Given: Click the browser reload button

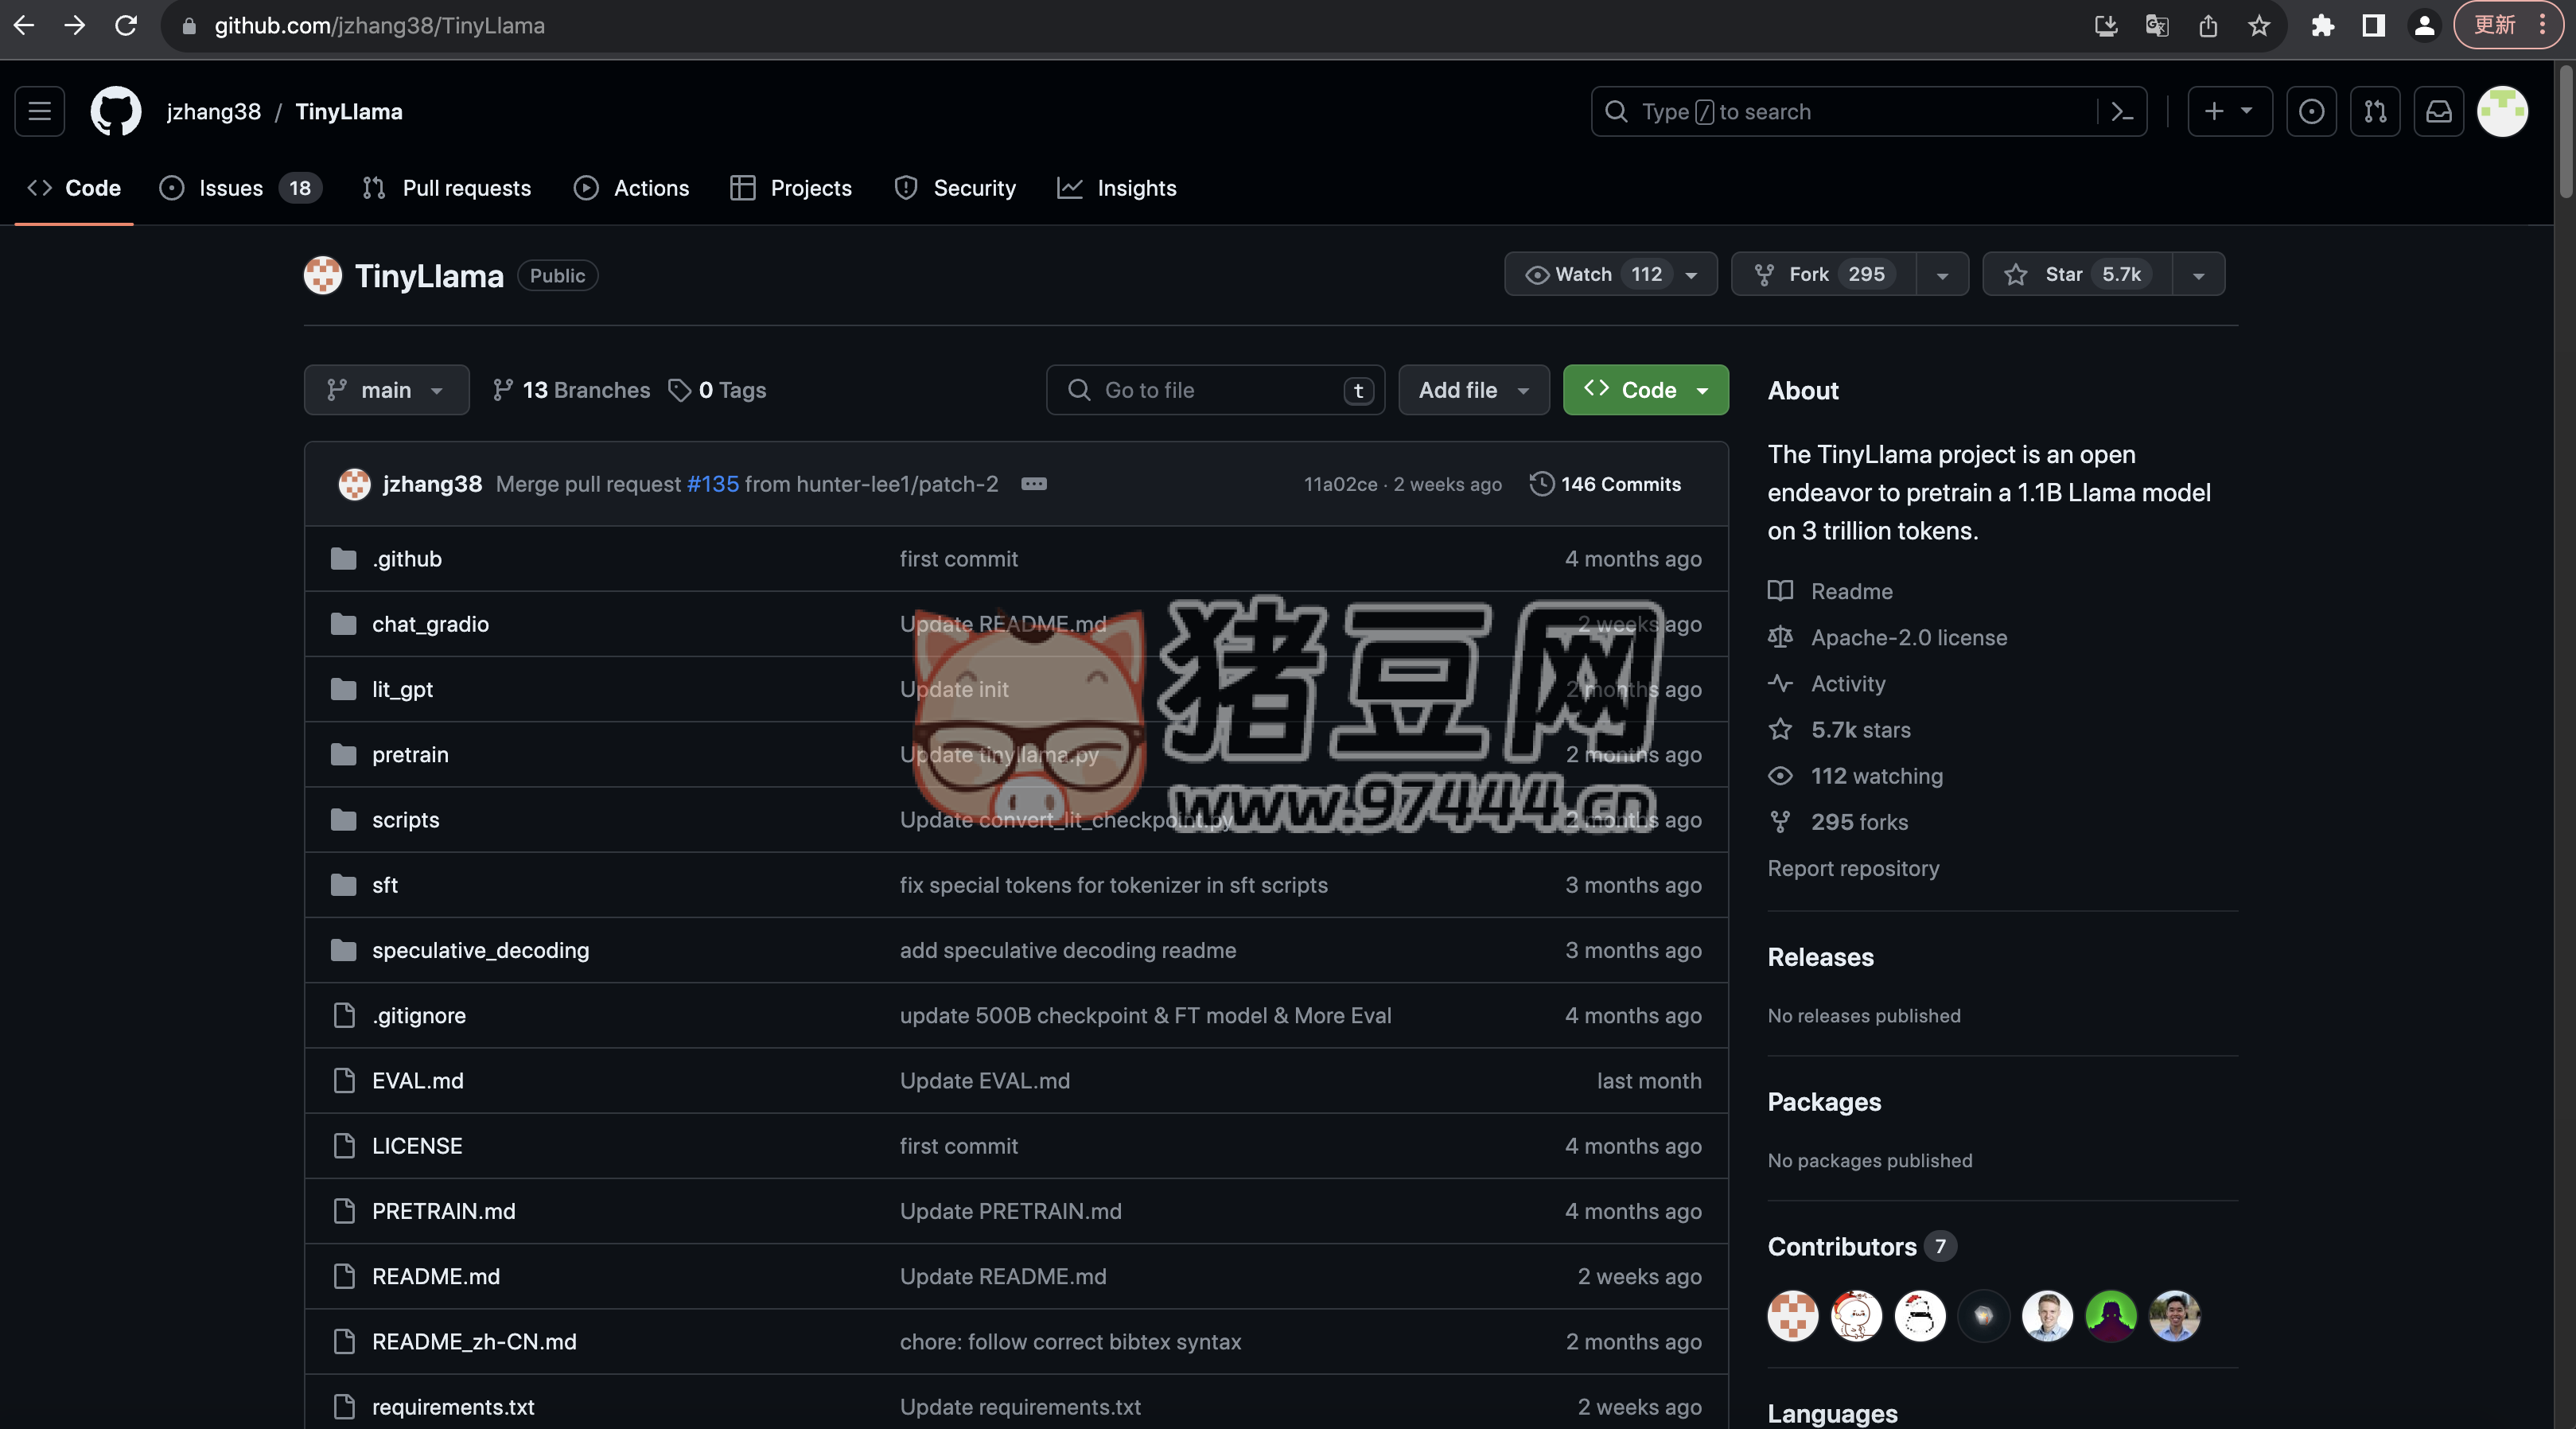Looking at the screenshot, I should (126, 25).
